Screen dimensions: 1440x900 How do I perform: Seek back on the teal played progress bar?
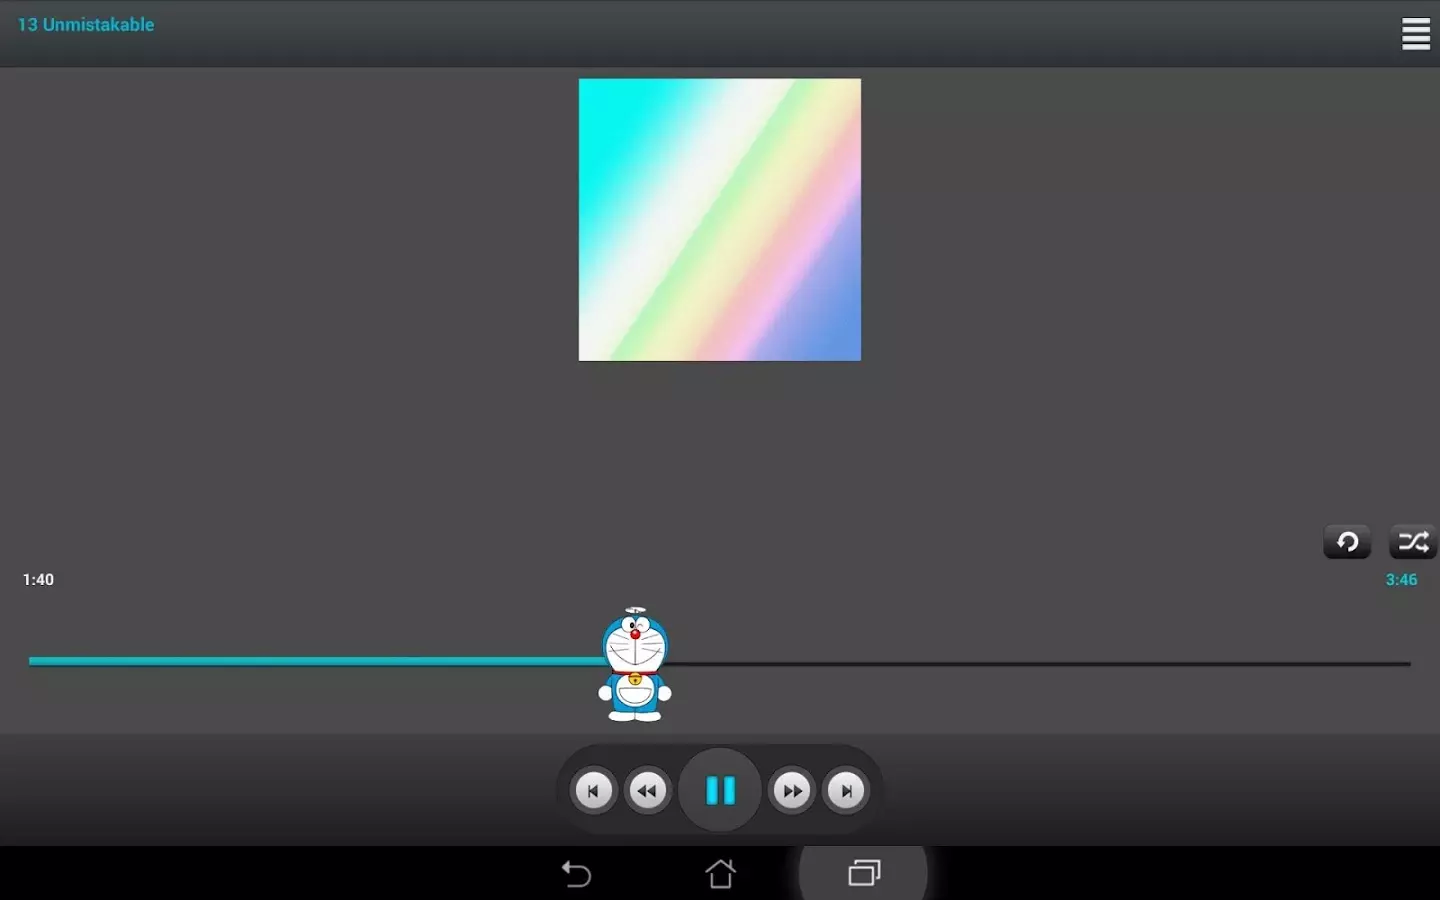315,661
